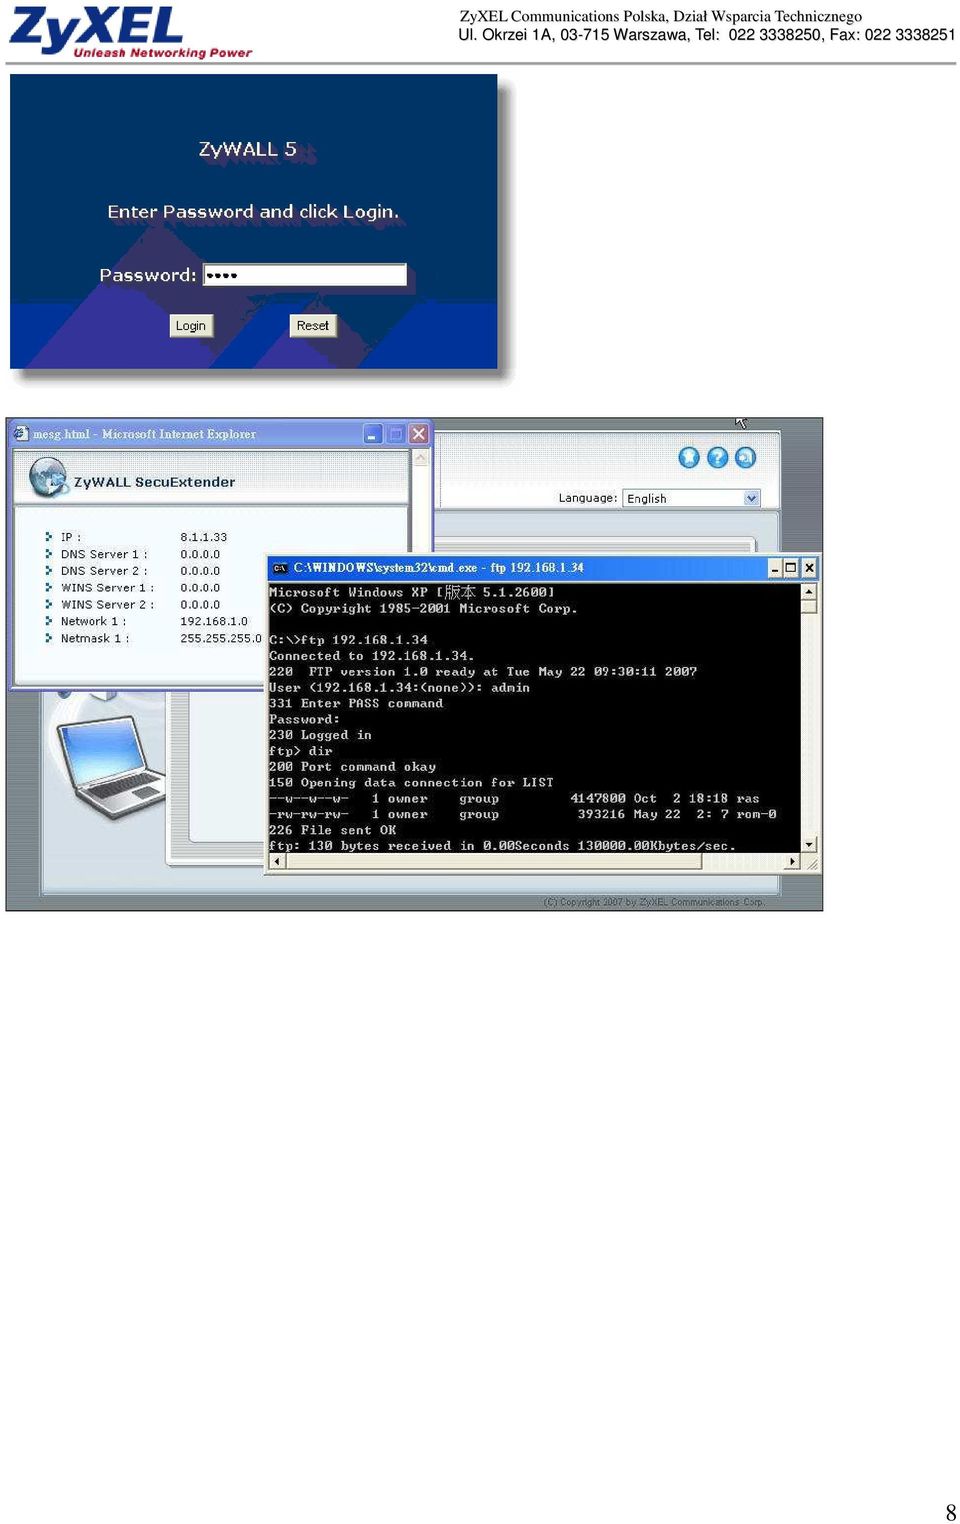Click scroll-up arrow of mesg.html window
Viewport: 960px width, 1524px height.
click(x=420, y=459)
